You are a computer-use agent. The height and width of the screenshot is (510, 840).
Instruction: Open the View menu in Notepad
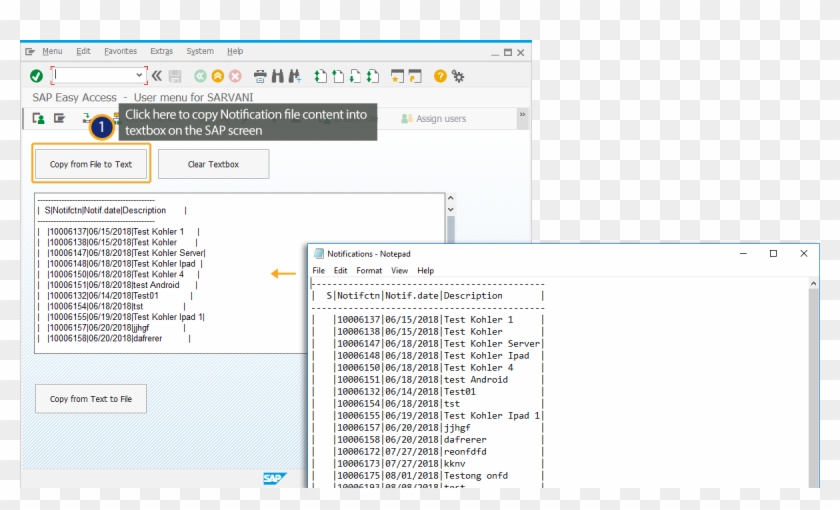pos(399,271)
